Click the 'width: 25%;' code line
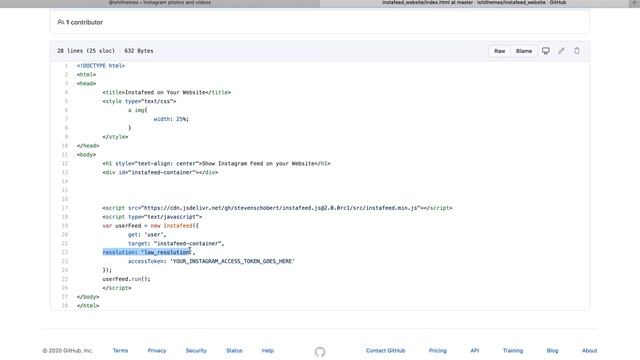Screen dimensions: 640x360 (x=171, y=119)
